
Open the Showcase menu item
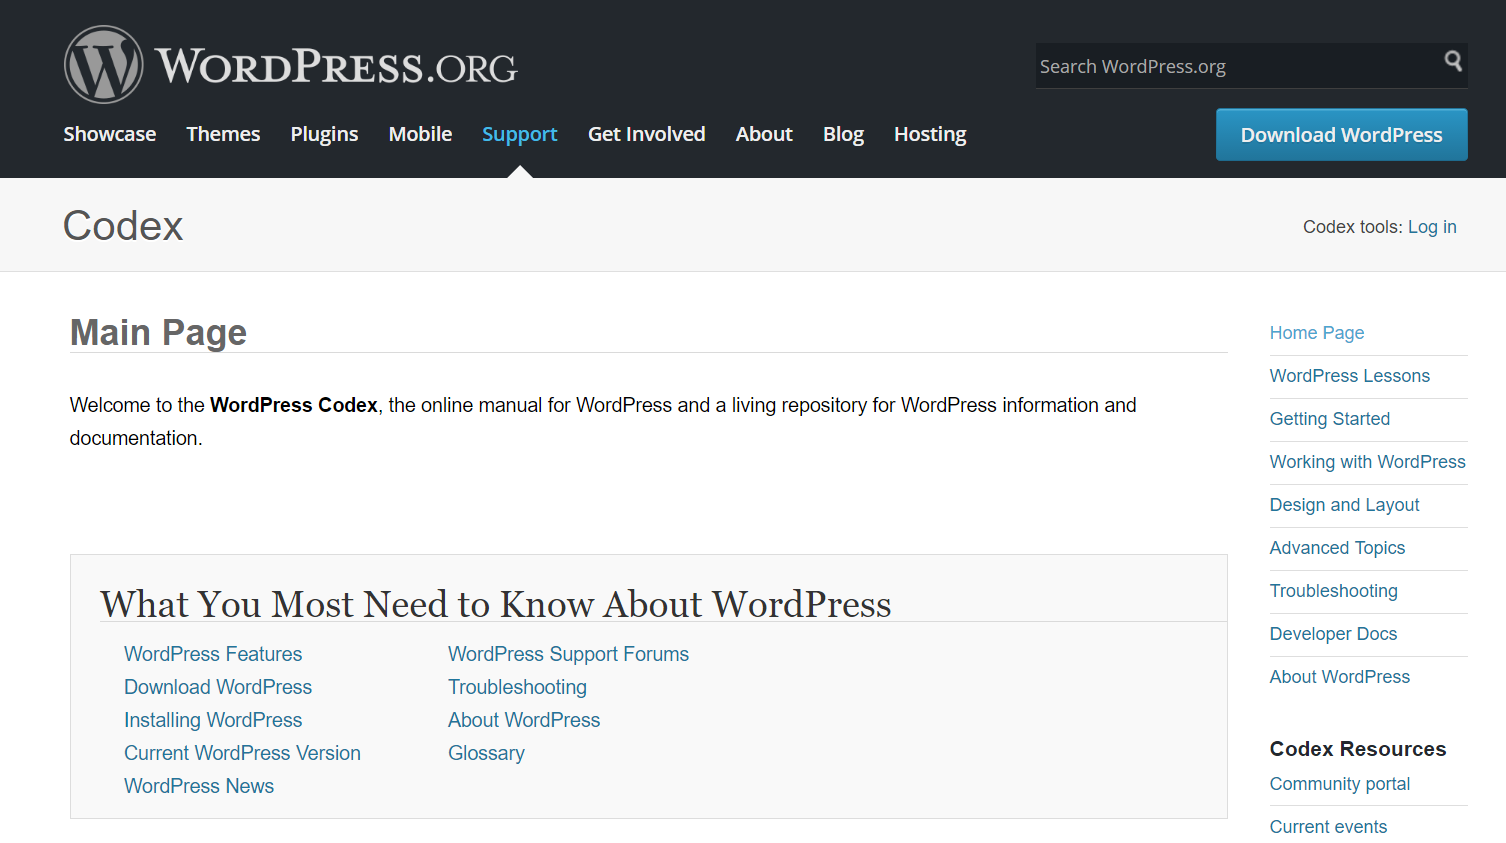(x=110, y=134)
